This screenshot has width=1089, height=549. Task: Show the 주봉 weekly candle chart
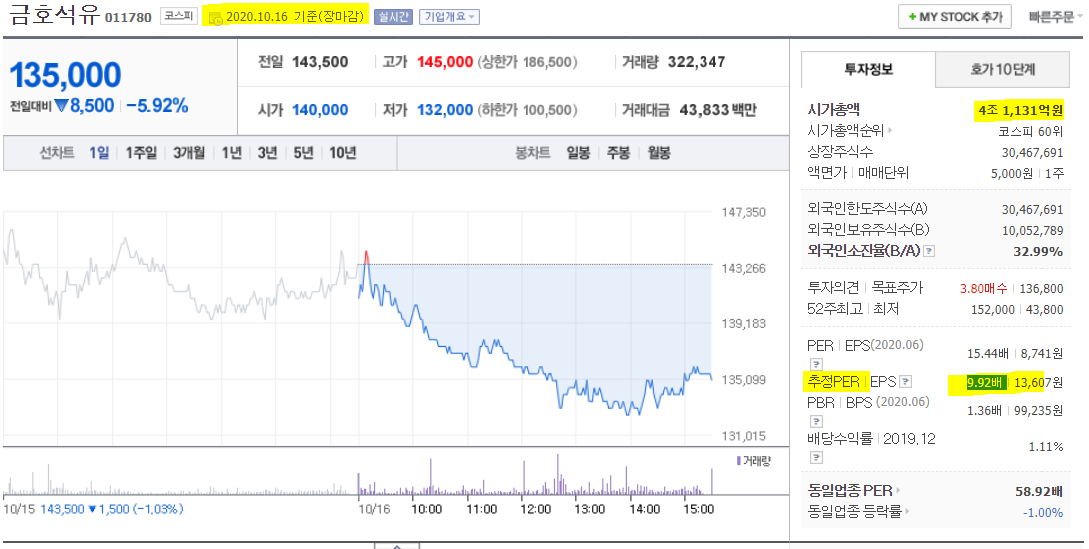pyautogui.click(x=618, y=153)
